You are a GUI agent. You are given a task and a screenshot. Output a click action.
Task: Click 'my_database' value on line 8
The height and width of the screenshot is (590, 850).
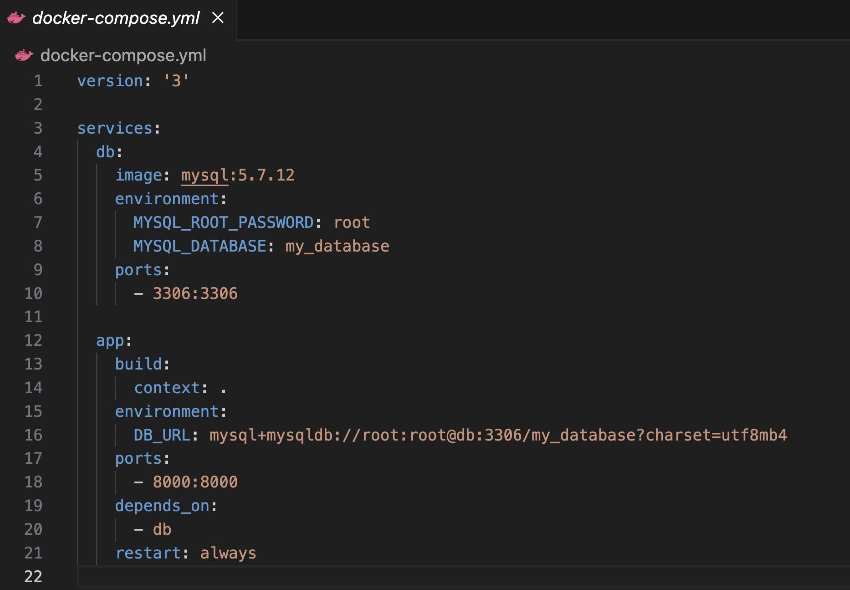(x=337, y=246)
